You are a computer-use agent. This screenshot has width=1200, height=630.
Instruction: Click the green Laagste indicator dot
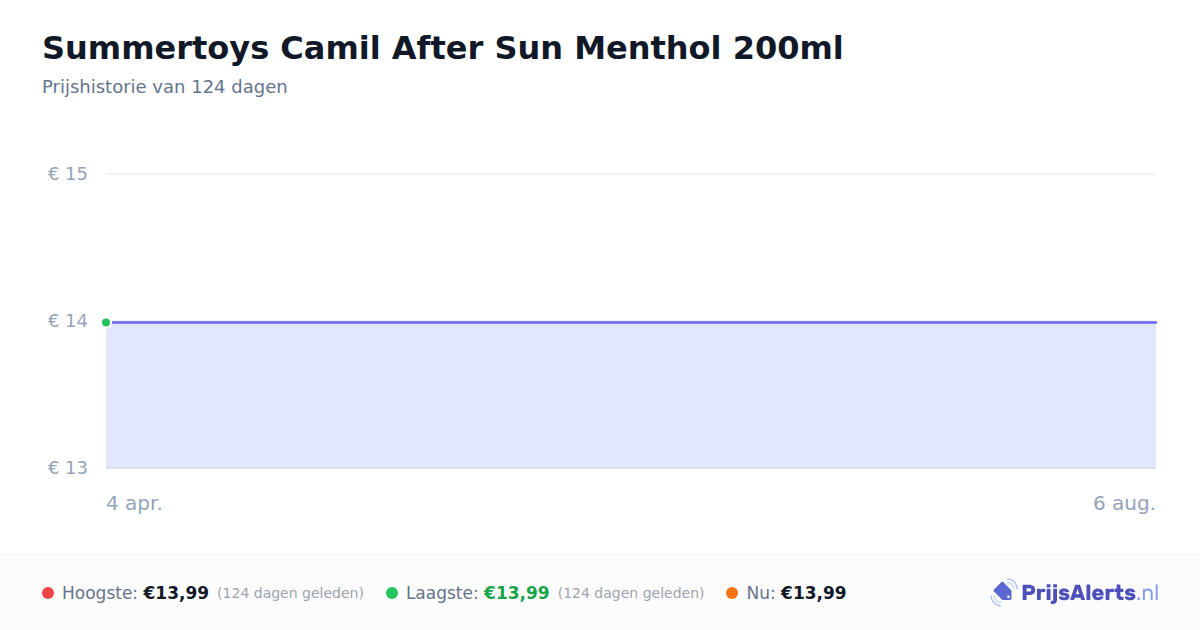pyautogui.click(x=392, y=593)
